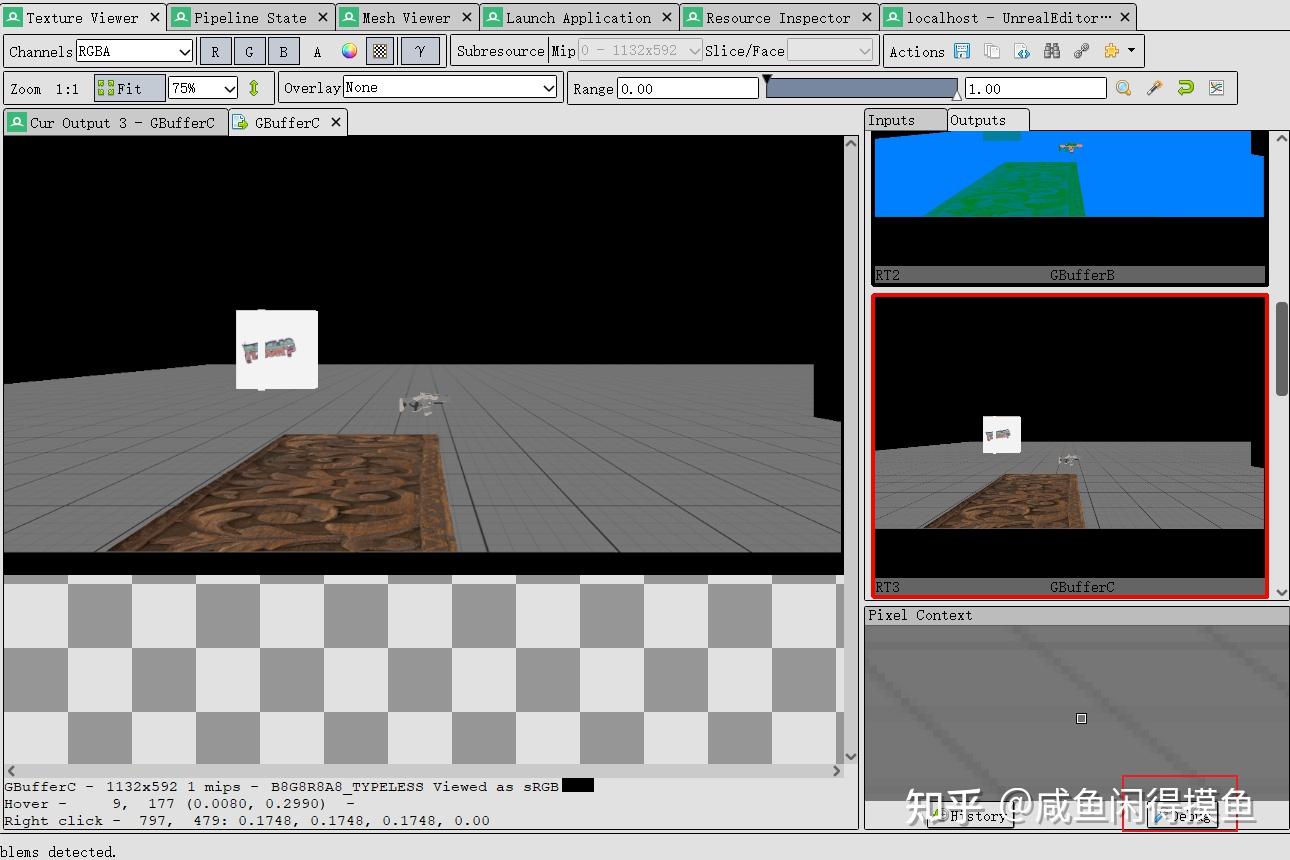The image size is (1290, 860).
Task: Click the Fit zoom button
Action: pyautogui.click(x=129, y=88)
